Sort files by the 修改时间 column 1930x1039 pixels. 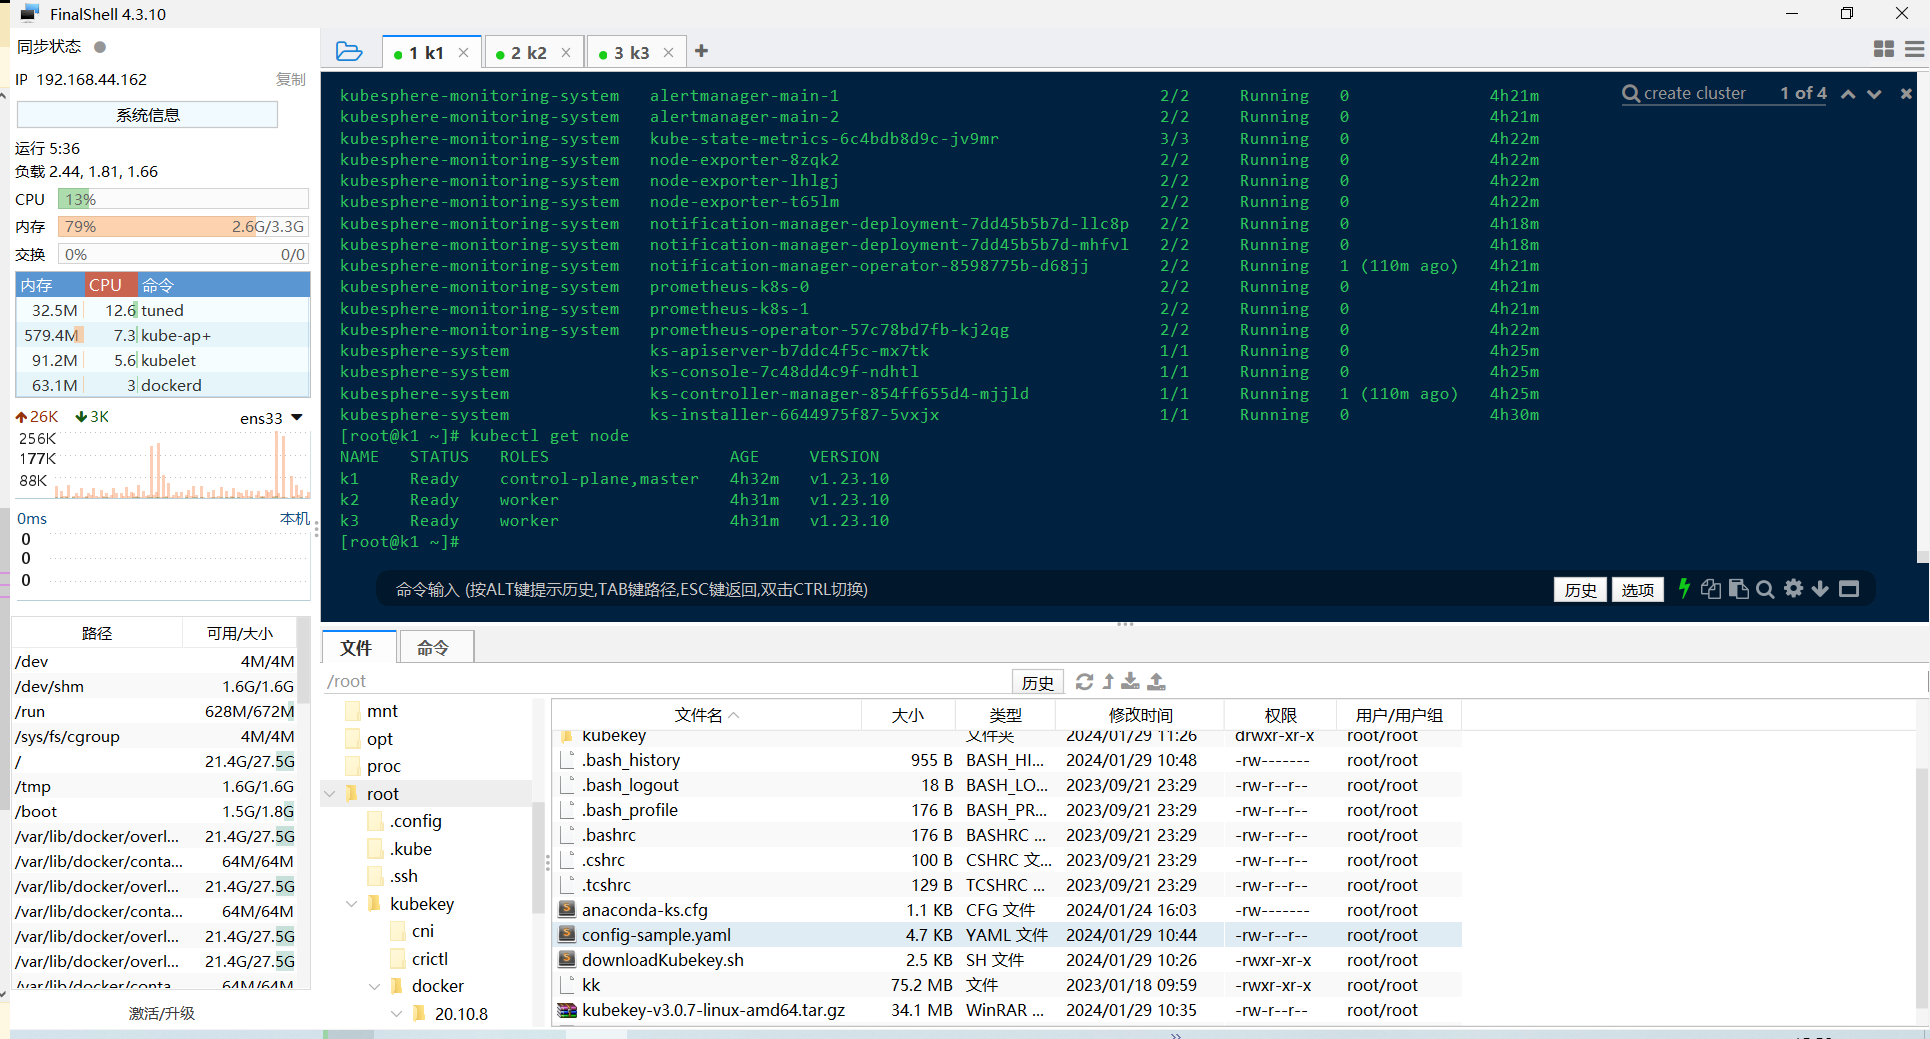[x=1140, y=715]
